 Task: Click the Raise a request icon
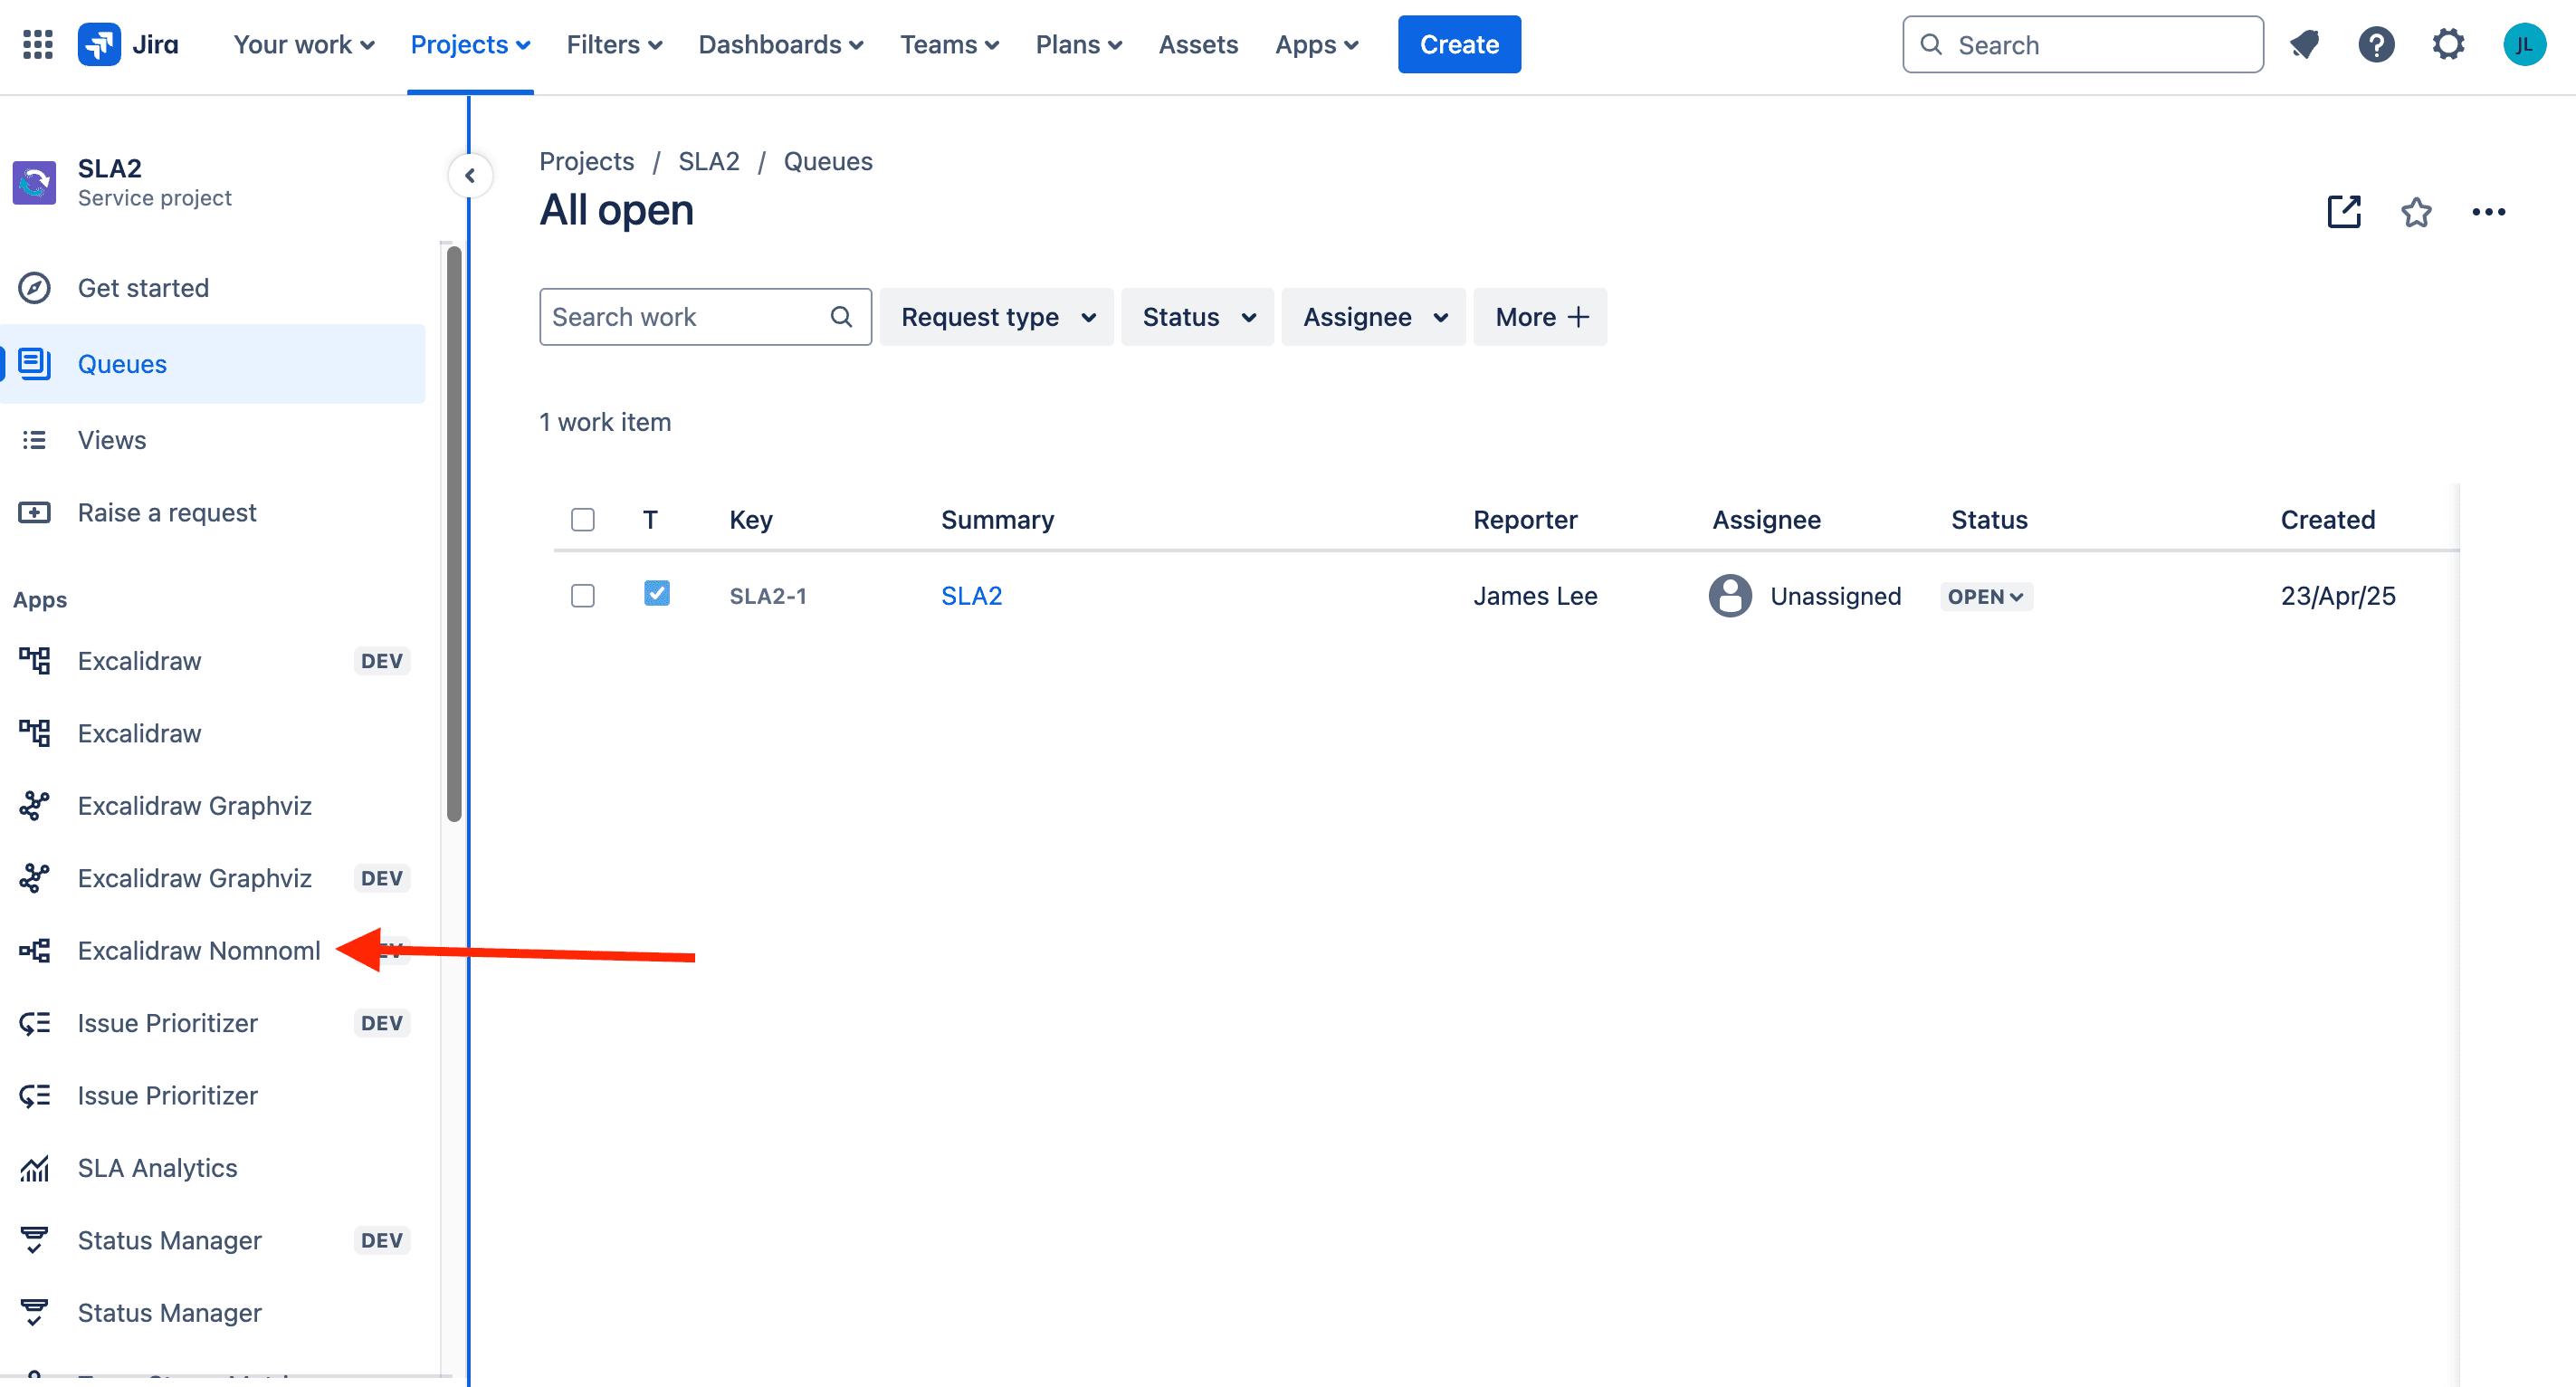coord(35,513)
